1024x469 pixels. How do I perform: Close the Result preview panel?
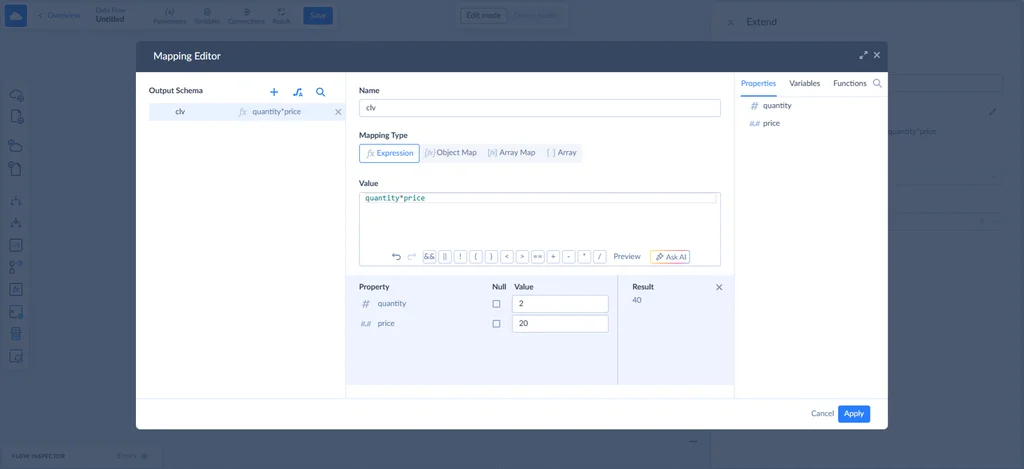(719, 287)
